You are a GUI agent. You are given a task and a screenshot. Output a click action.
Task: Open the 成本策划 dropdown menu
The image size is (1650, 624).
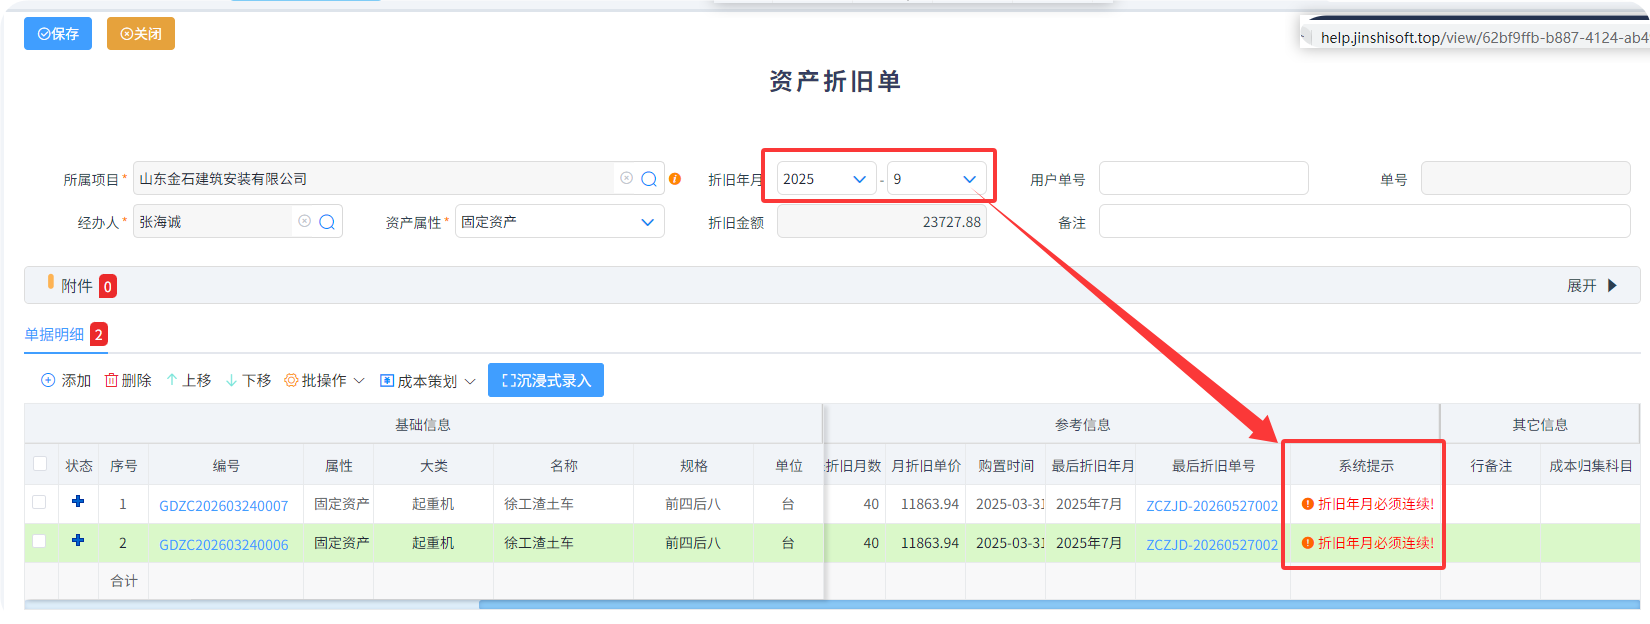click(x=428, y=381)
